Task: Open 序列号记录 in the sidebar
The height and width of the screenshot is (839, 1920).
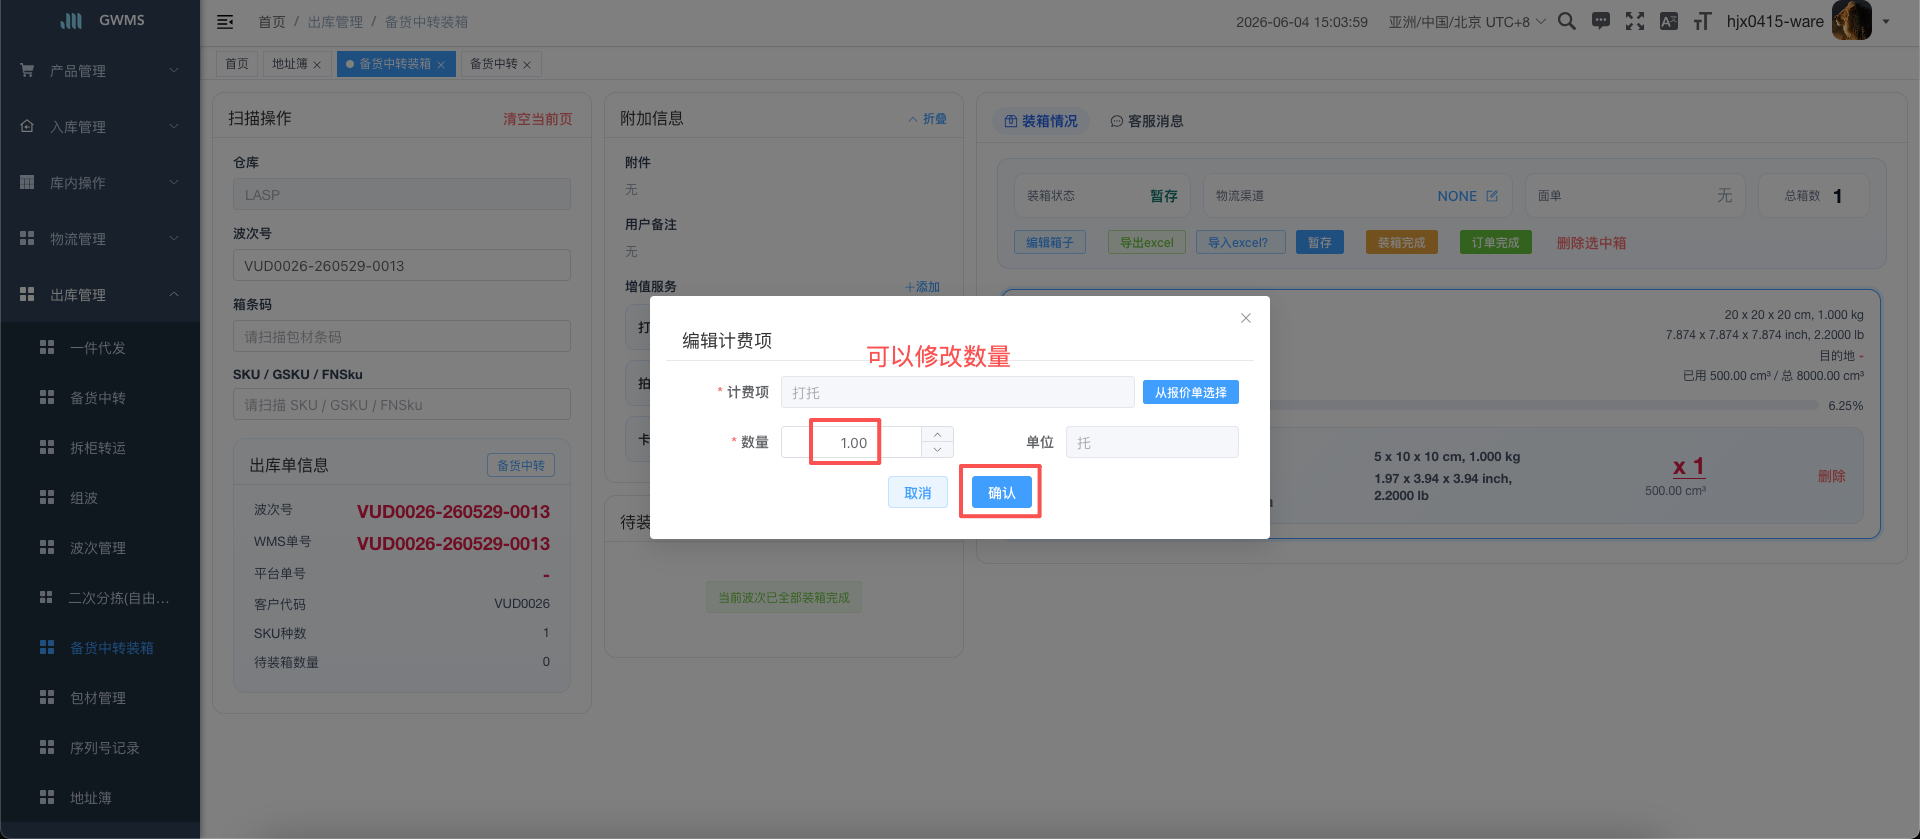Action: pos(100,748)
